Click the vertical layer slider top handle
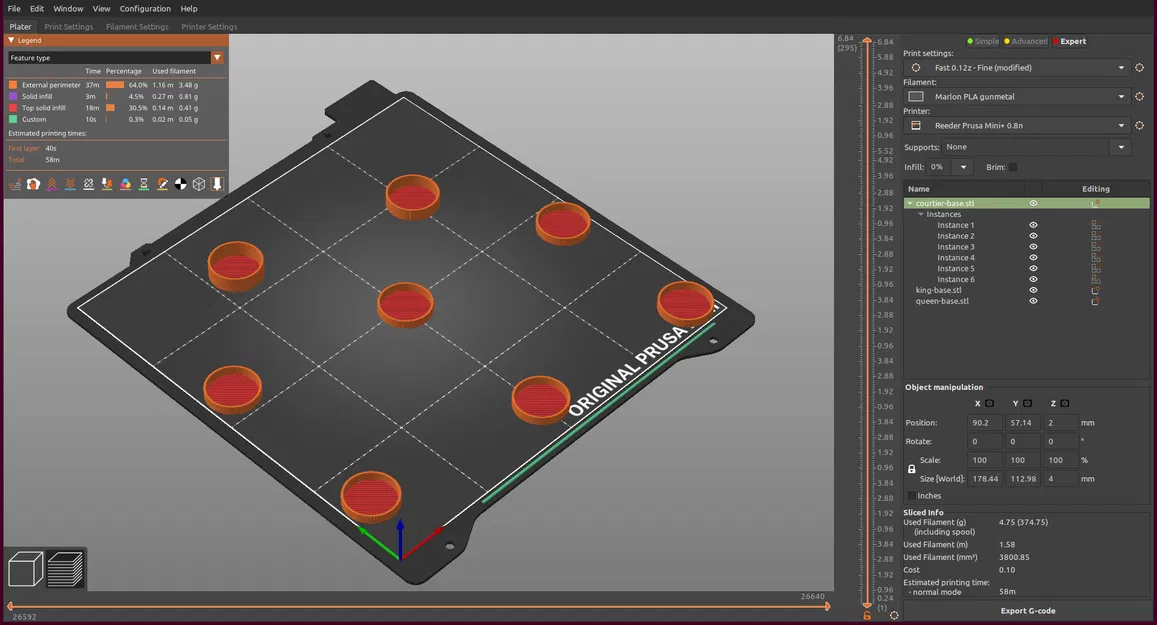This screenshot has height=625, width=1157. point(867,41)
